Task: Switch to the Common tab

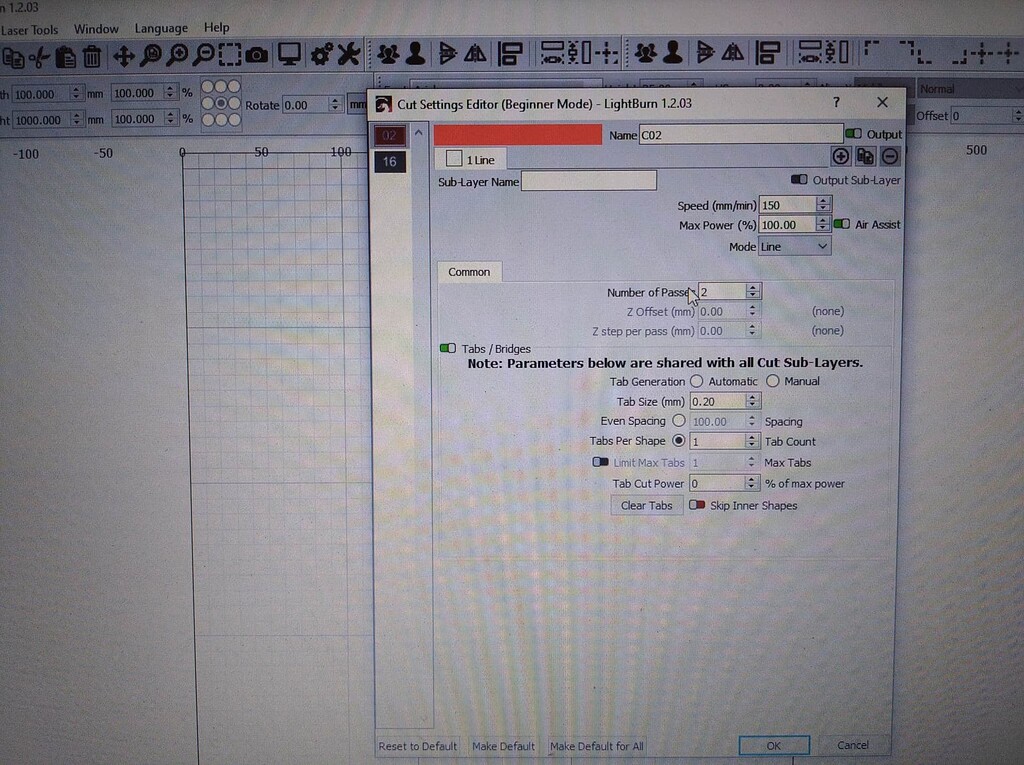Action: point(469,271)
